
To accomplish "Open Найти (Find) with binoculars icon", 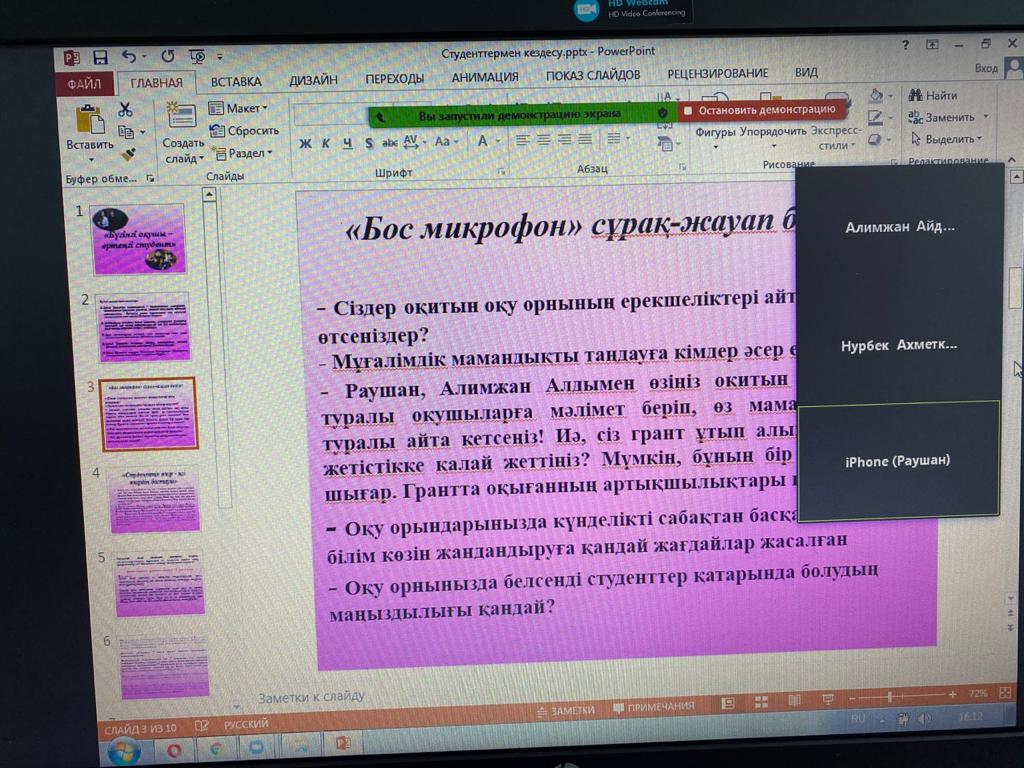I will tap(933, 95).
